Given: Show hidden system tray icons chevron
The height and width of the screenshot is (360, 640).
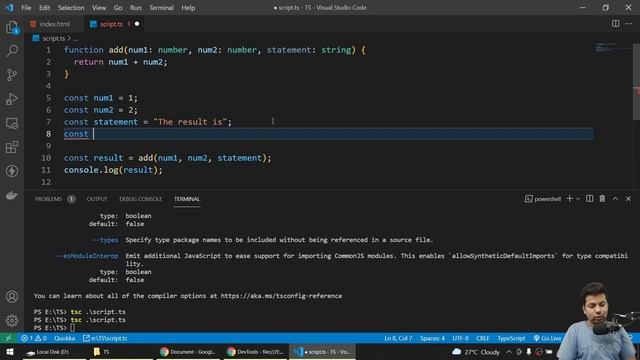Looking at the screenshot, I should tap(509, 351).
